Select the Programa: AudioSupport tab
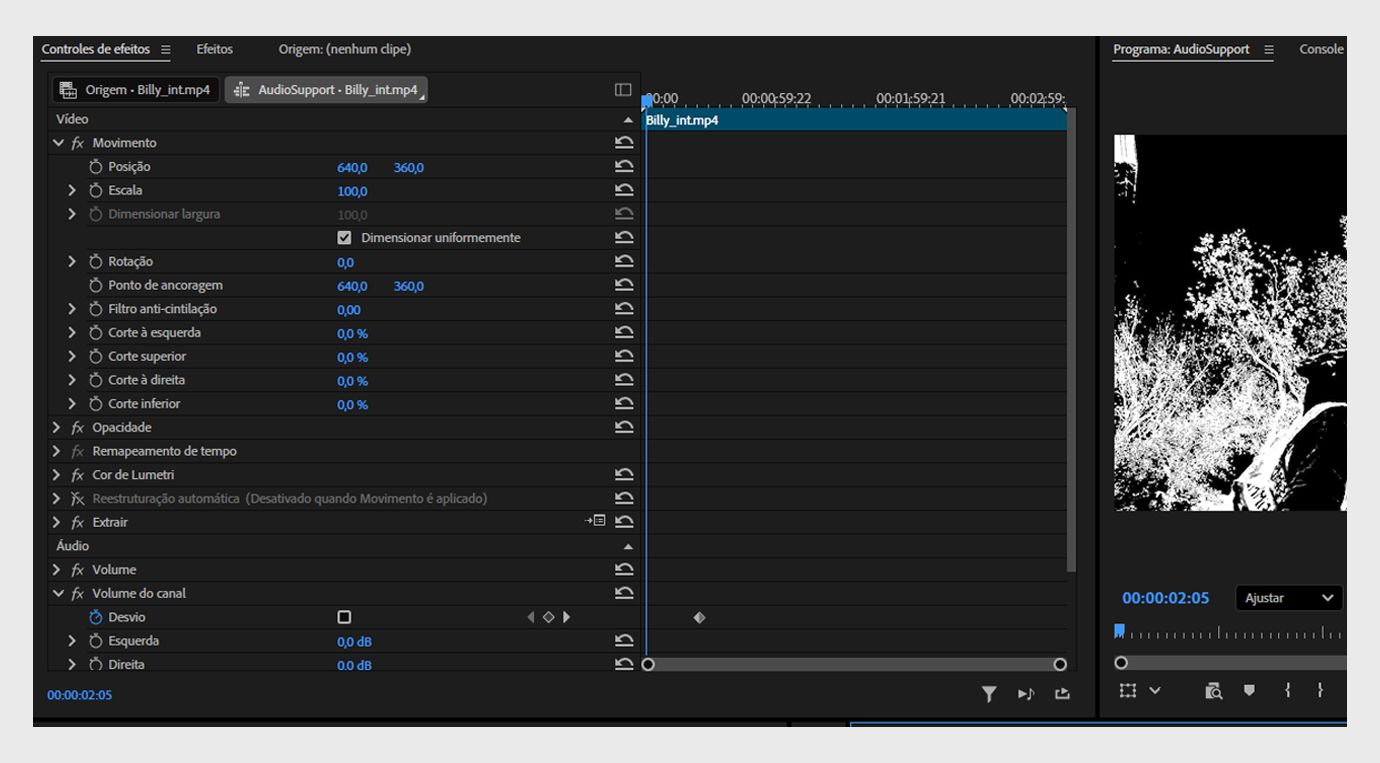The height and width of the screenshot is (763, 1380). click(1181, 49)
